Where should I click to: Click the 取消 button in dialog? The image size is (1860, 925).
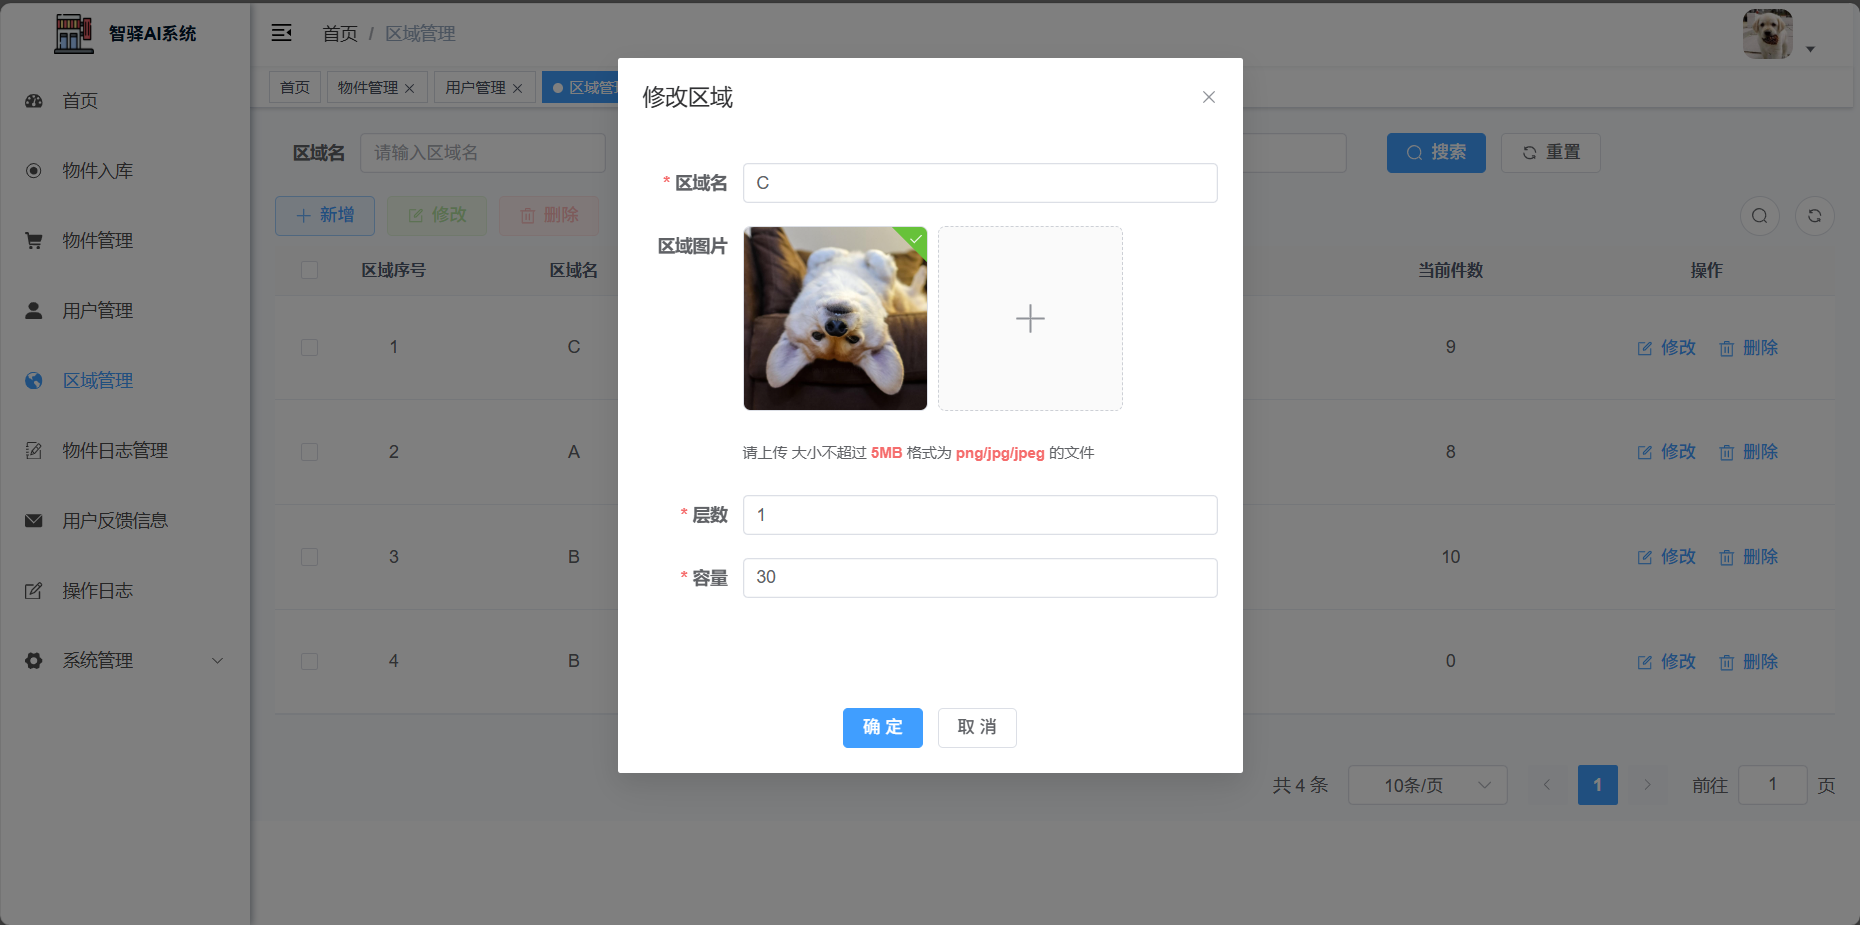pyautogui.click(x=977, y=728)
